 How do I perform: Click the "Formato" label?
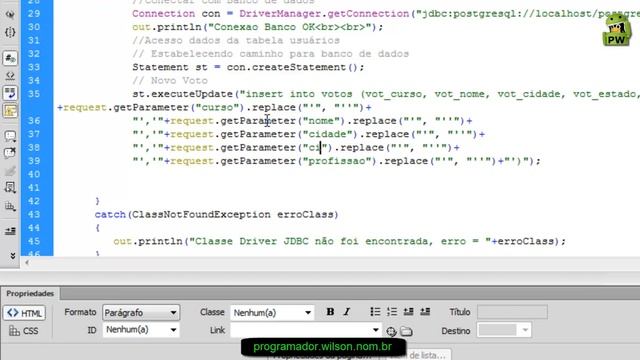tap(80, 312)
